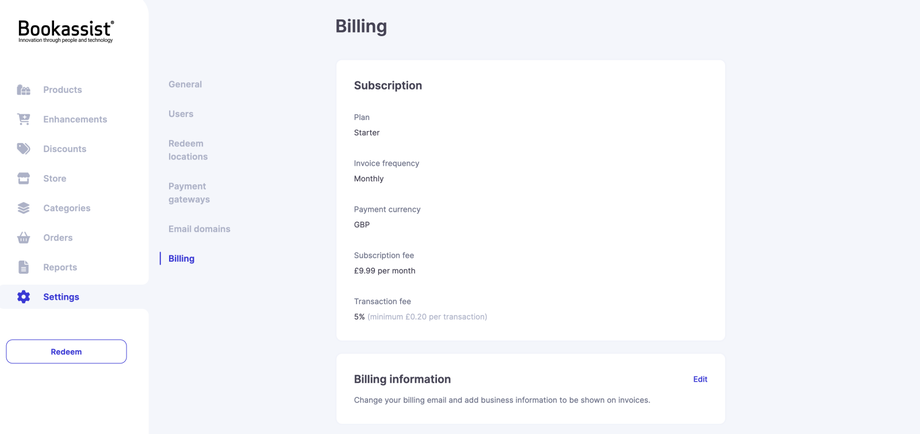The image size is (920, 434).
Task: Go to Payment gateways settings
Action: click(x=189, y=193)
